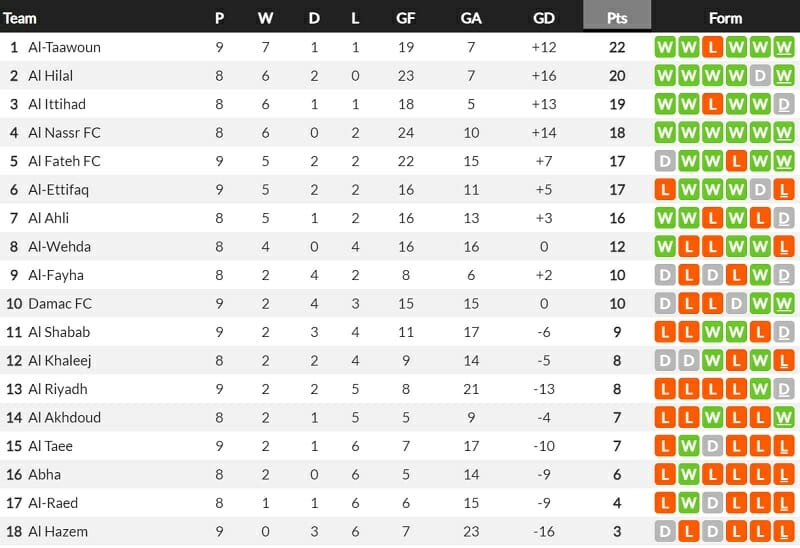This screenshot has width=800, height=548.
Task: Open the Al Nassr FC team link
Action: pyautogui.click(x=65, y=133)
